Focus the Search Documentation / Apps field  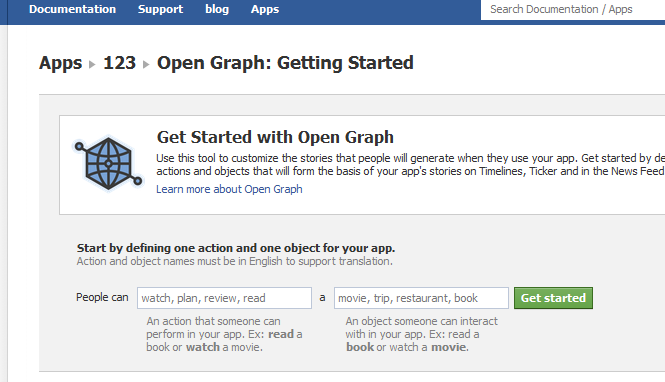coord(573,9)
